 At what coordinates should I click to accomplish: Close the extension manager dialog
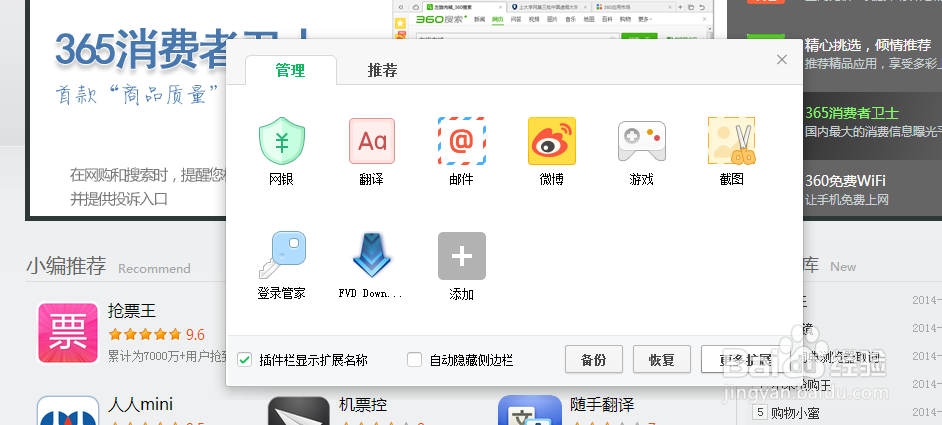[782, 60]
